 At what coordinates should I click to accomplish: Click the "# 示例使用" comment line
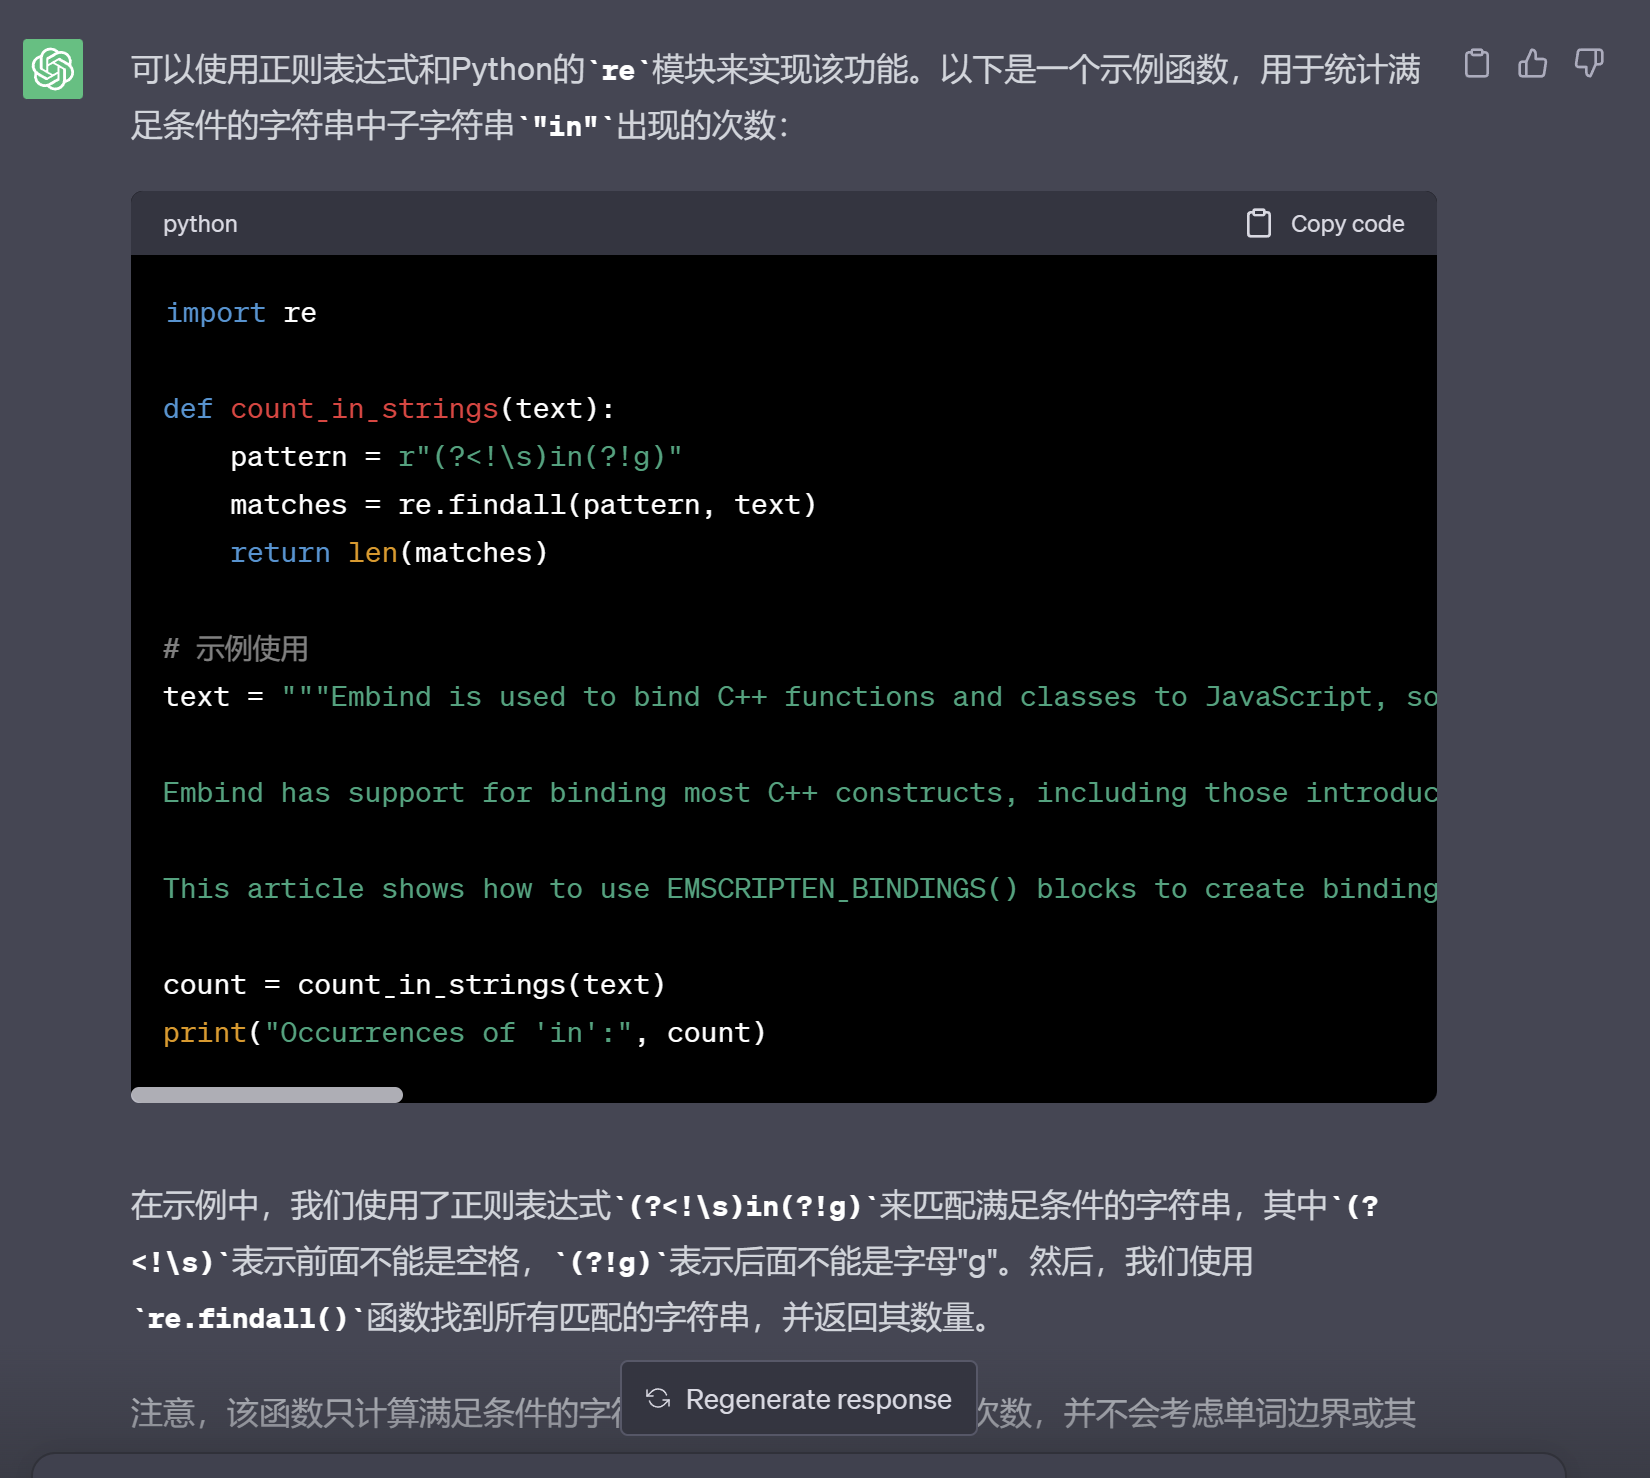tap(236, 649)
